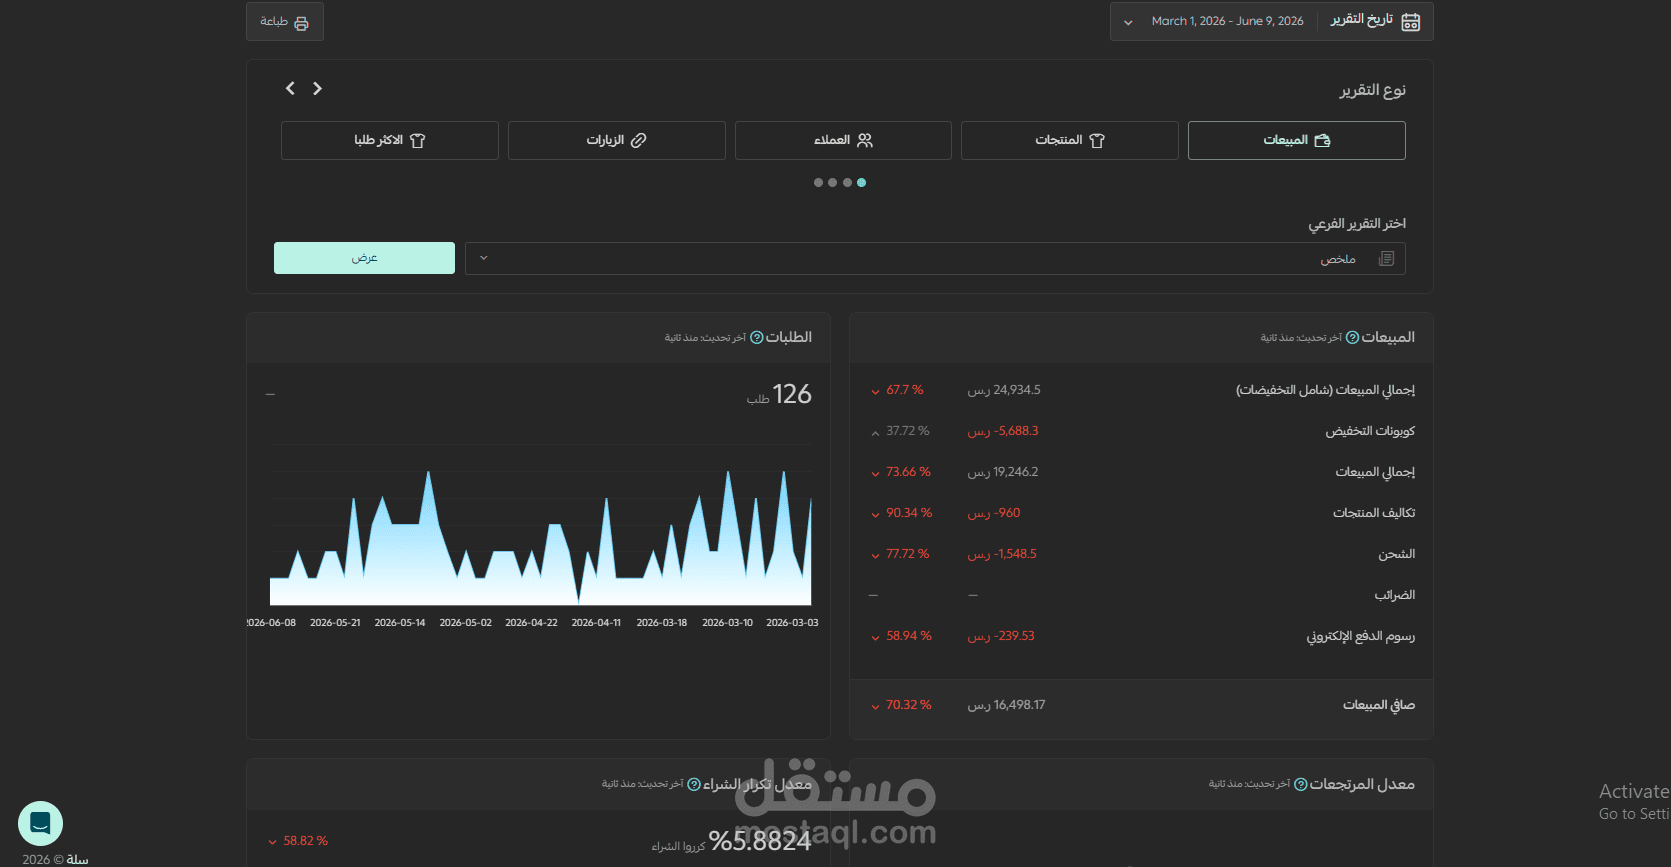The height and width of the screenshot is (867, 1671).
Task: Follow the سلة footer link
Action: [x=77, y=860]
